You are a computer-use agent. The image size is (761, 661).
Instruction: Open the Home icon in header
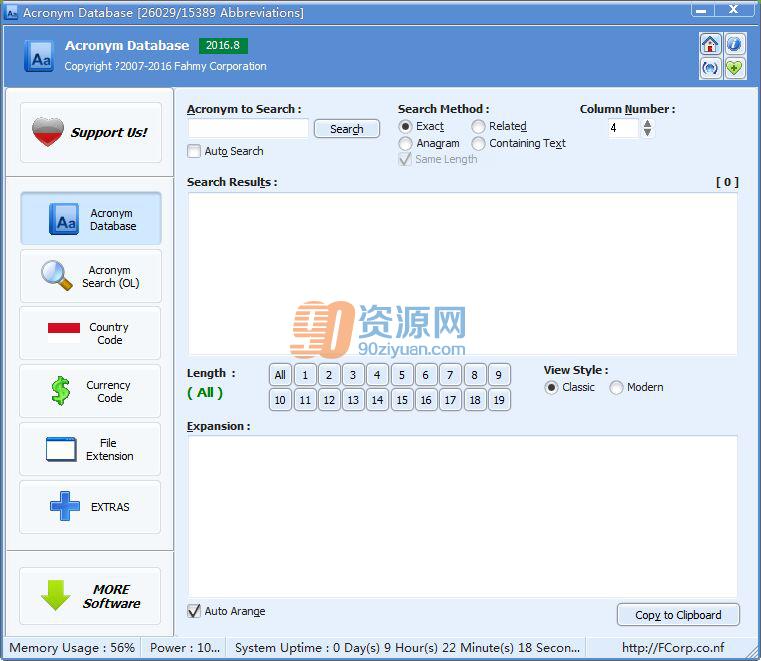click(710, 45)
